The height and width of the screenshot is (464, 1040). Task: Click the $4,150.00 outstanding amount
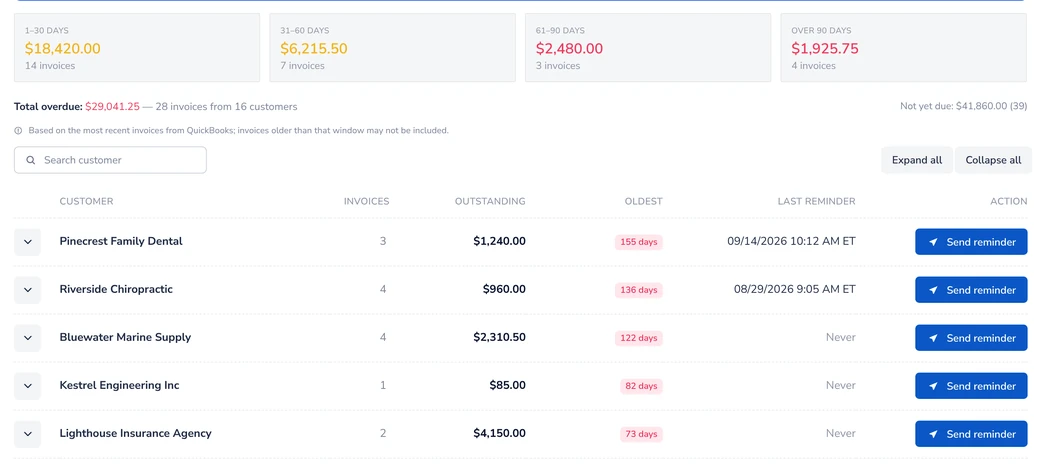(x=499, y=433)
